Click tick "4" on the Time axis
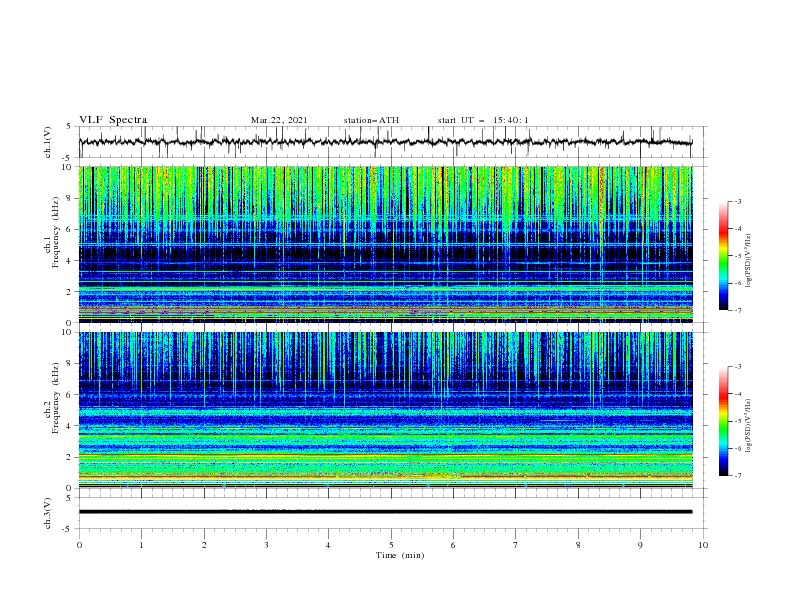792x612 pixels. [328, 545]
